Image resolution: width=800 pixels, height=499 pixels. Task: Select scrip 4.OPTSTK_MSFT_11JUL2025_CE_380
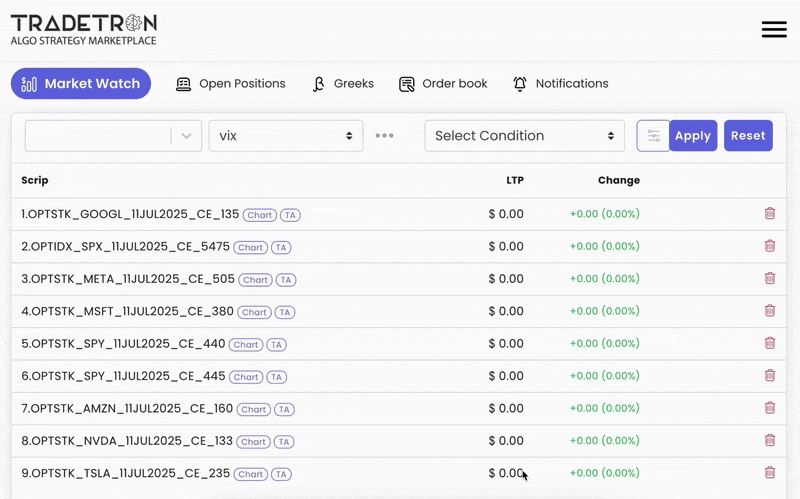(128, 311)
